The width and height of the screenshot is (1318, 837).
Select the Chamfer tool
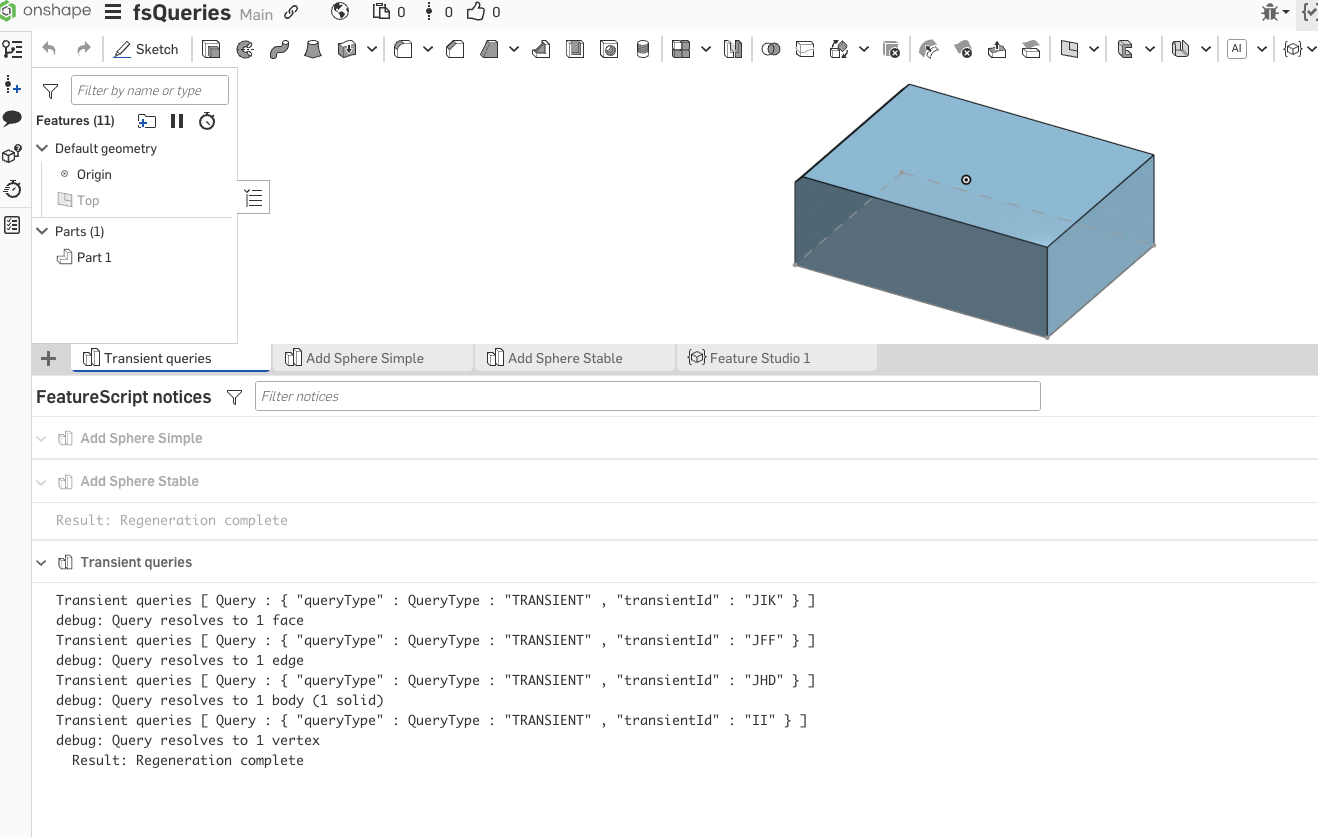[455, 49]
